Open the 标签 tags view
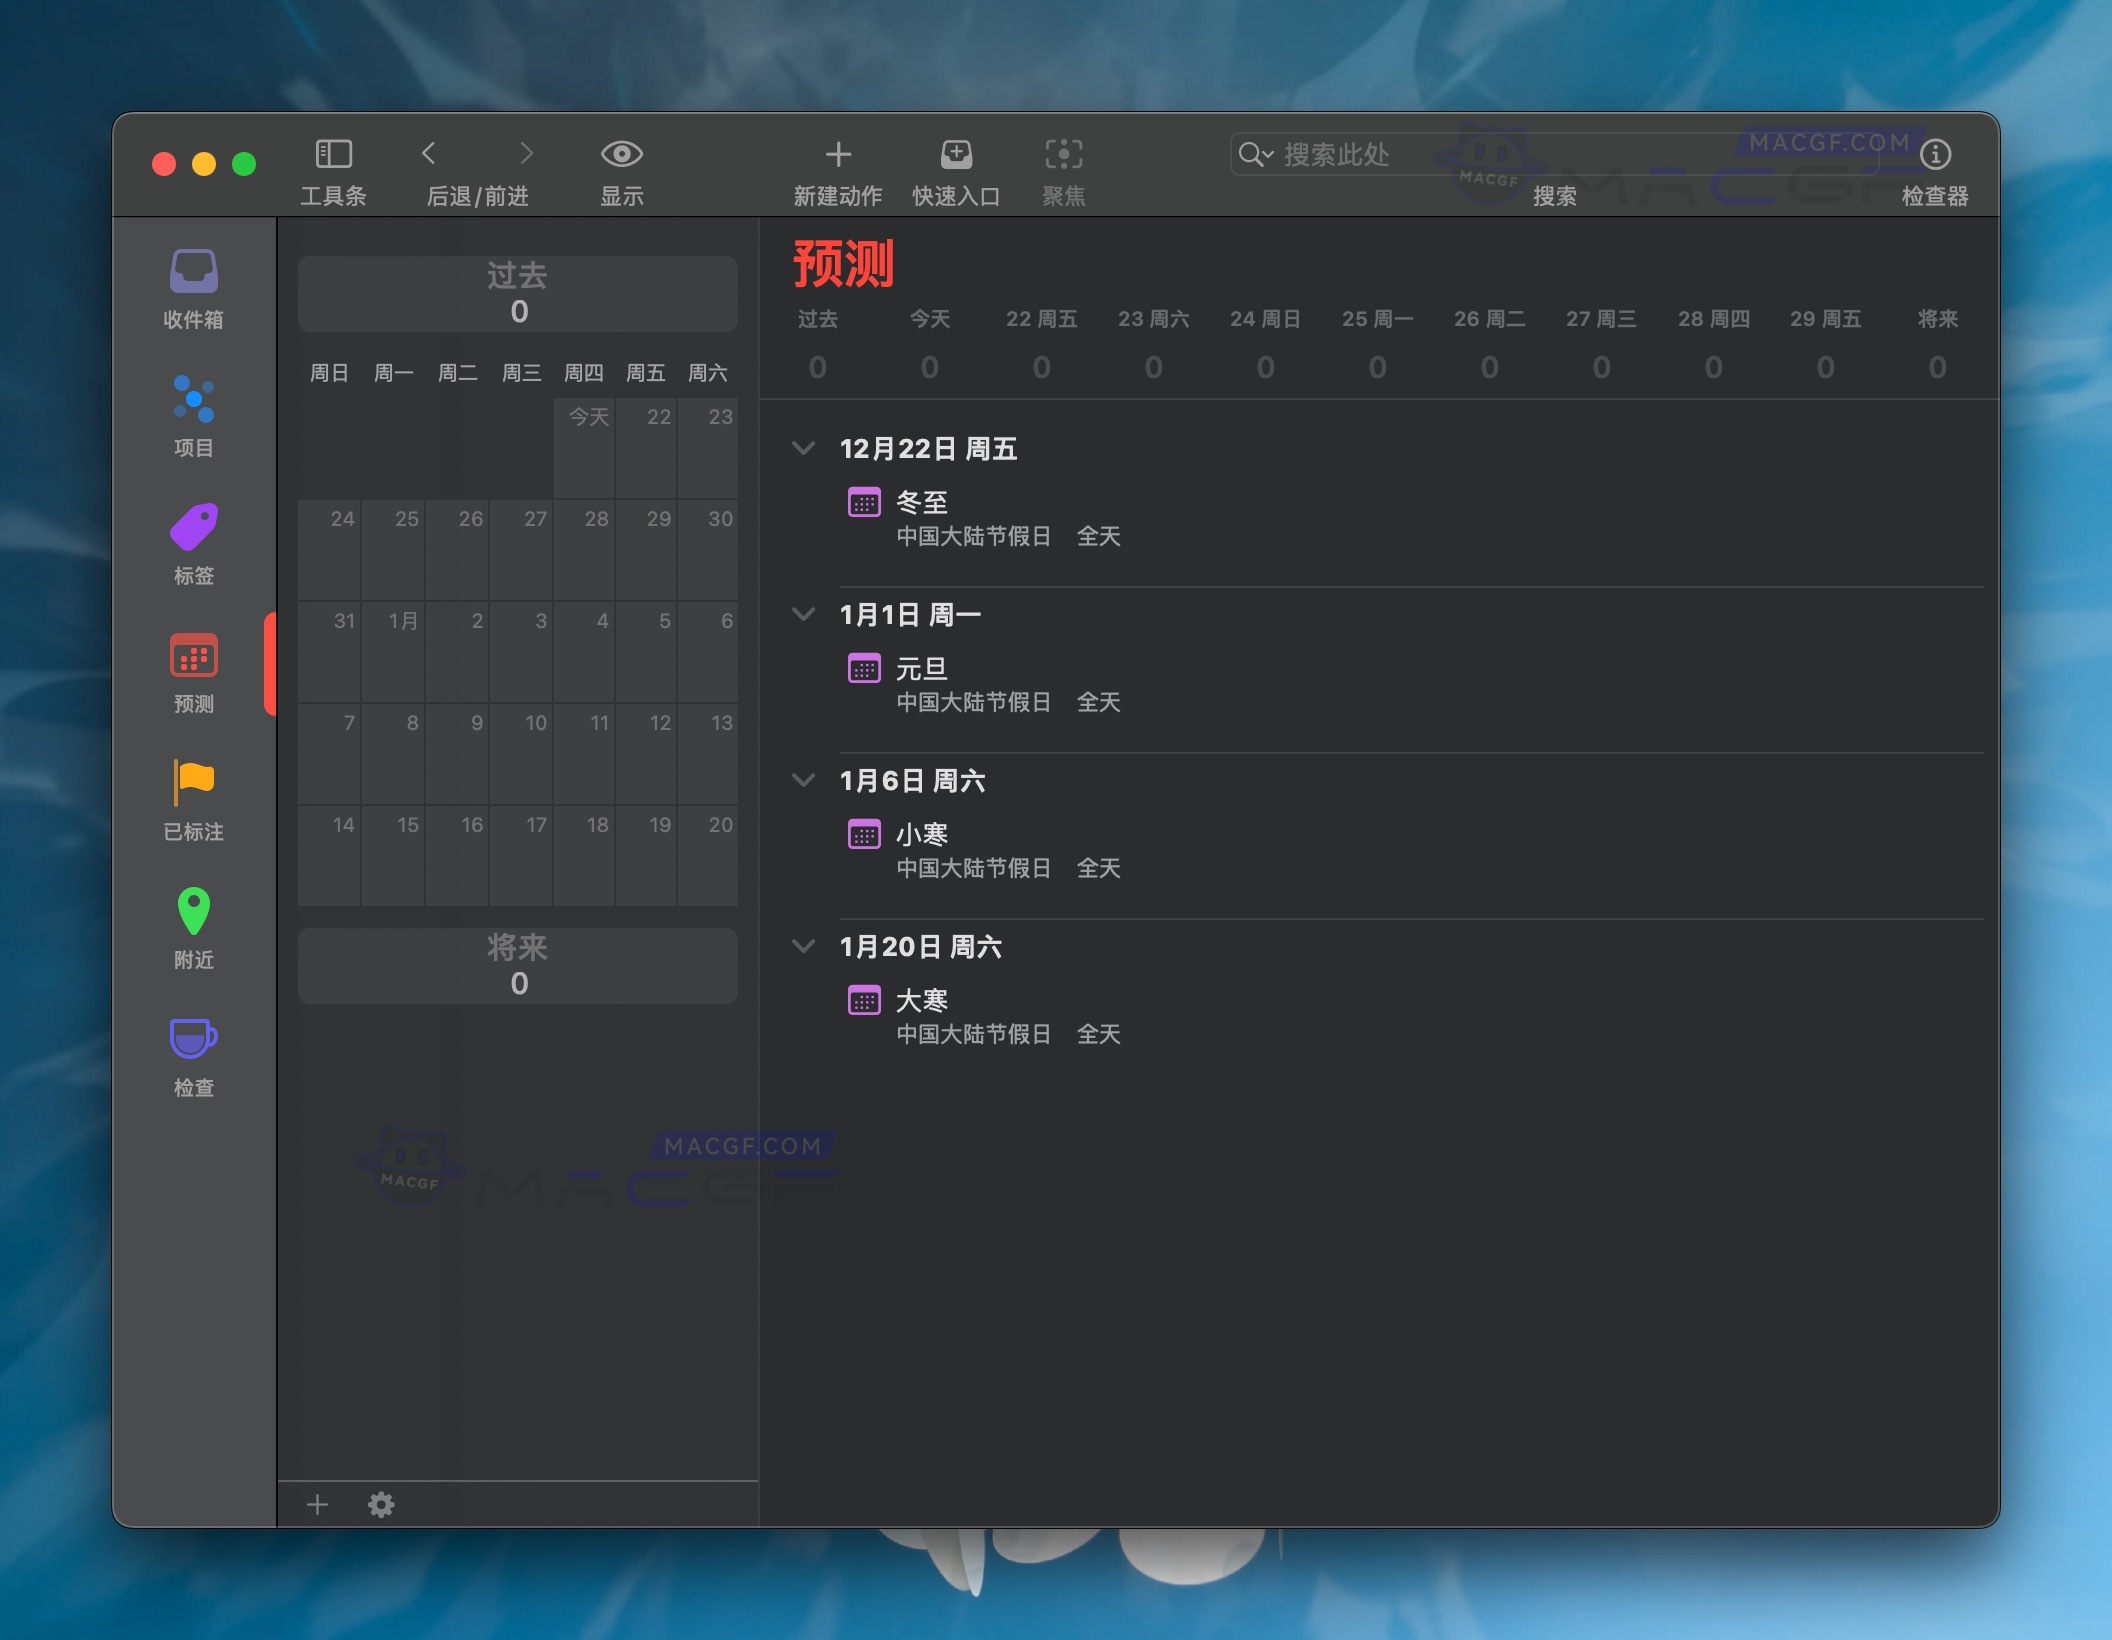The image size is (2112, 1640). (x=192, y=545)
